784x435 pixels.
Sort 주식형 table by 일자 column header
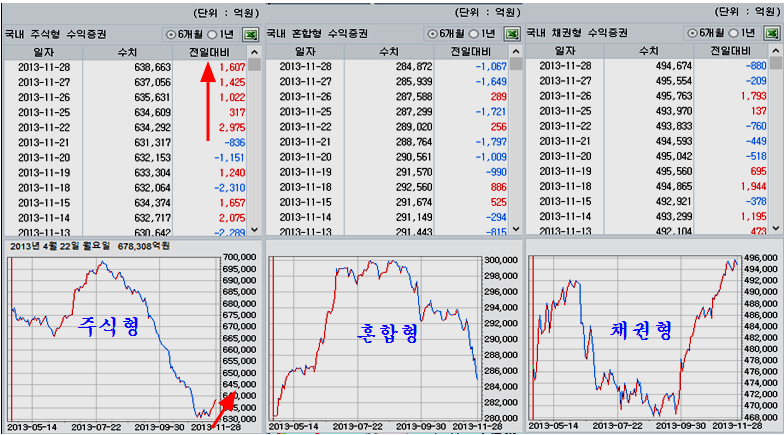coord(43,50)
